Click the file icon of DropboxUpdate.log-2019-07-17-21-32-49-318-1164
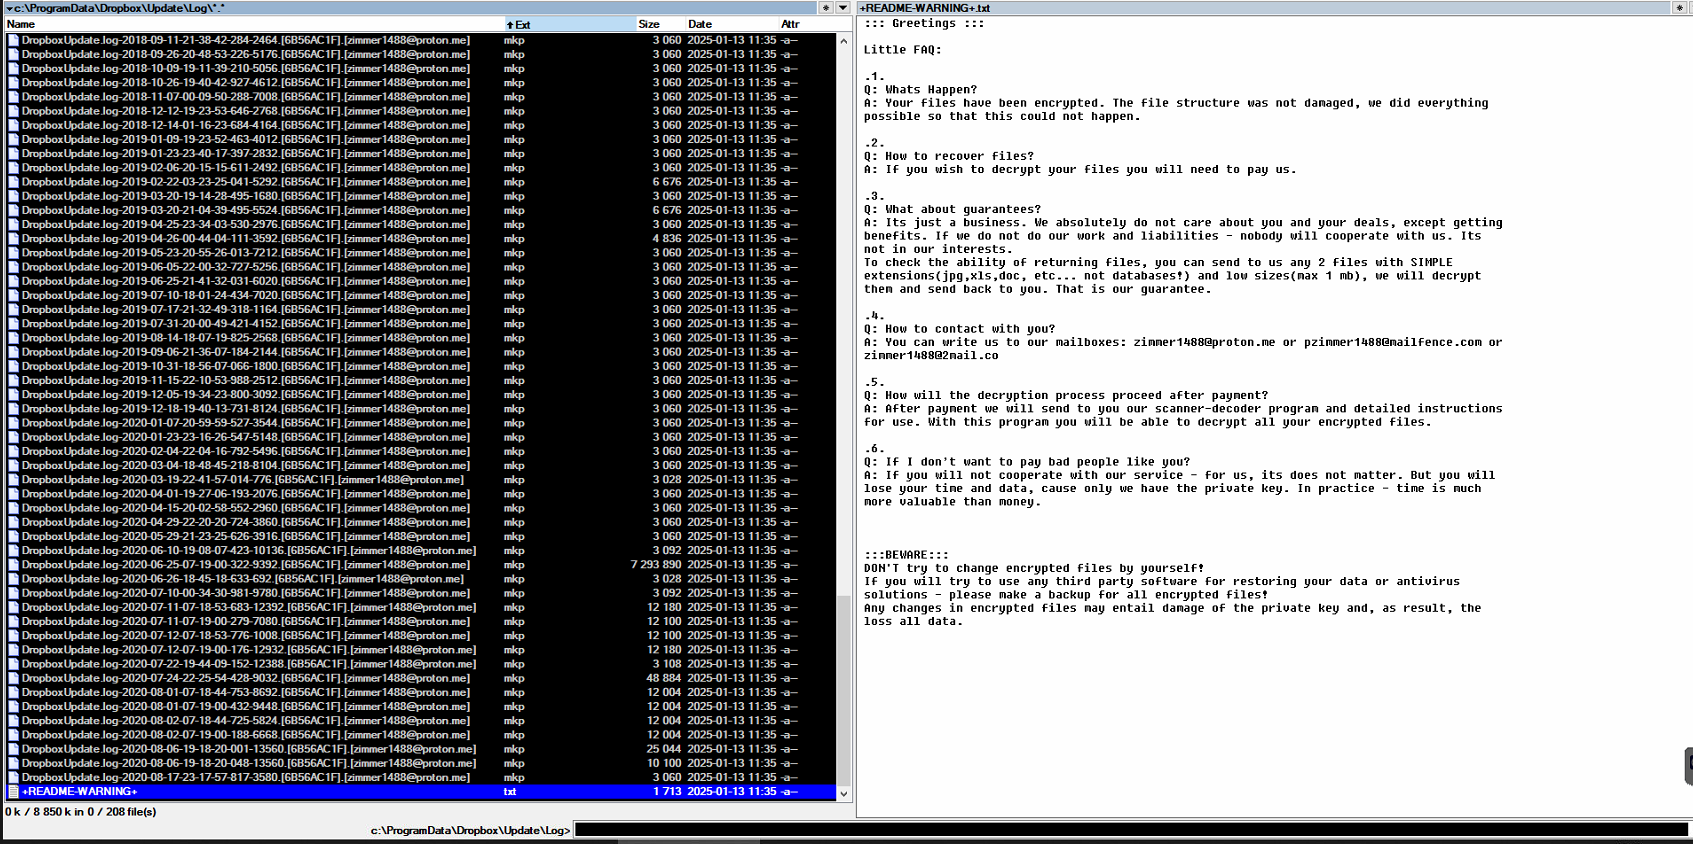1693x844 pixels. click(13, 310)
